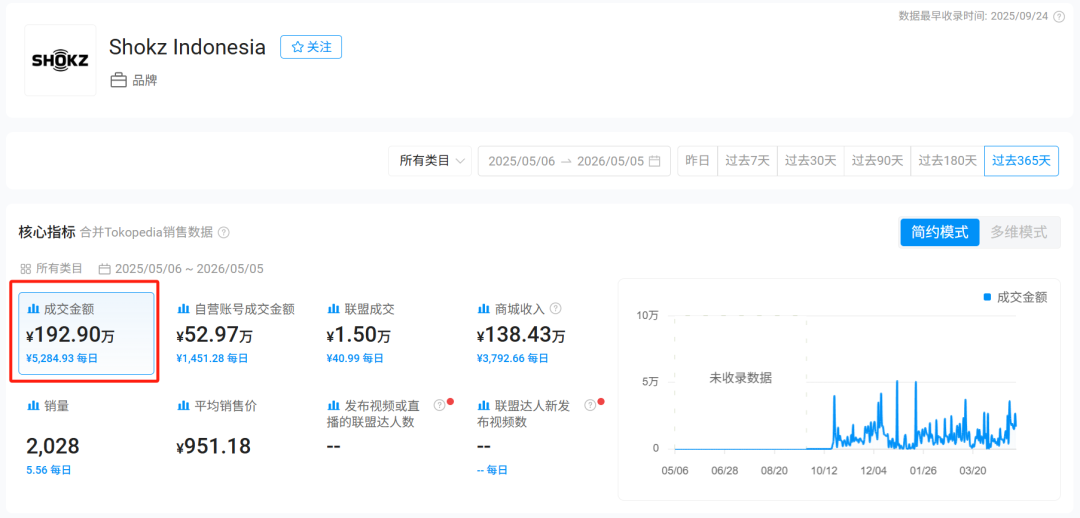Open help icon next to 商城收入
Screen dimensions: 1080x518
point(556,309)
